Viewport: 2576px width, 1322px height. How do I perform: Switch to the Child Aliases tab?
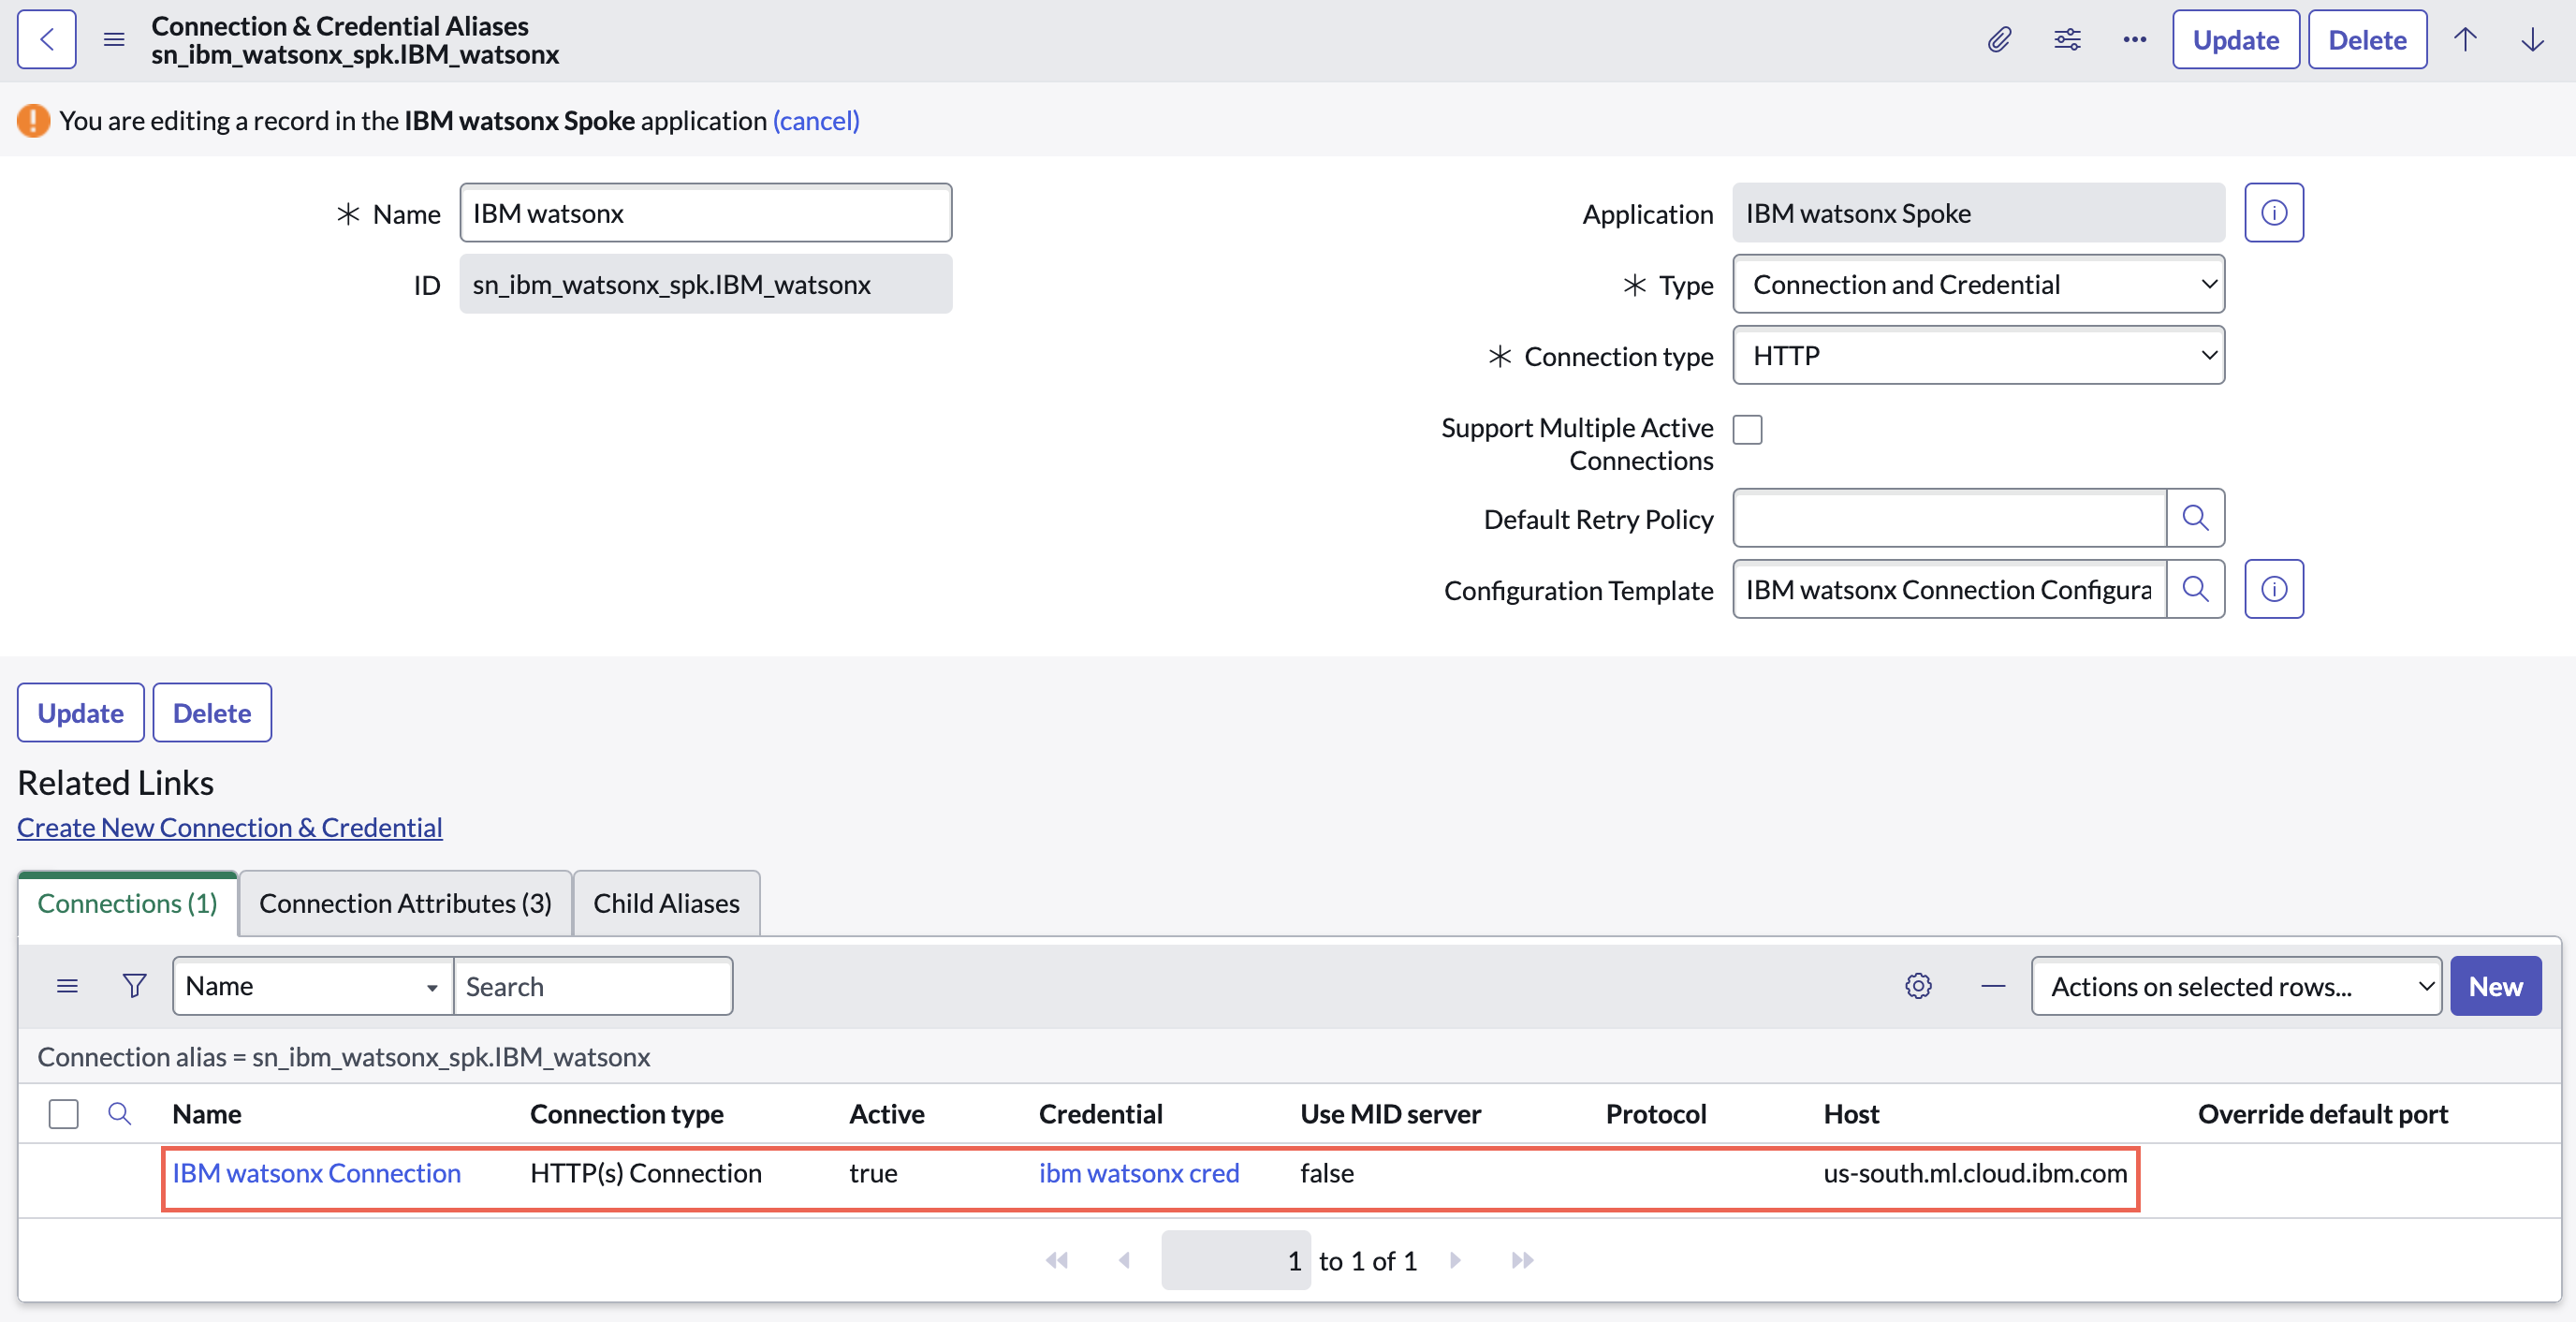666,903
